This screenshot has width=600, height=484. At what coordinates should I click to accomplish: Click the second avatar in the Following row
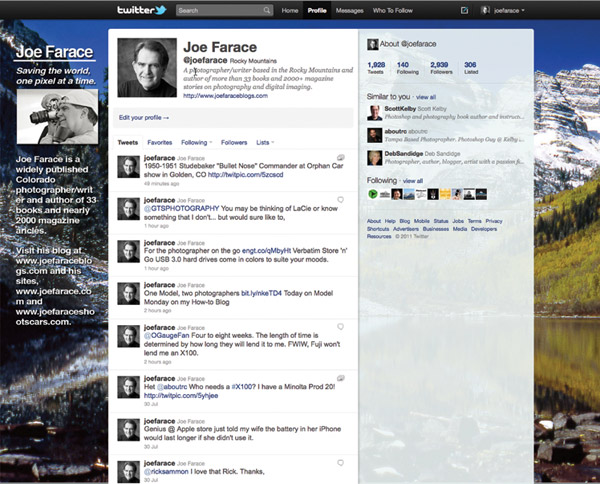tap(385, 194)
